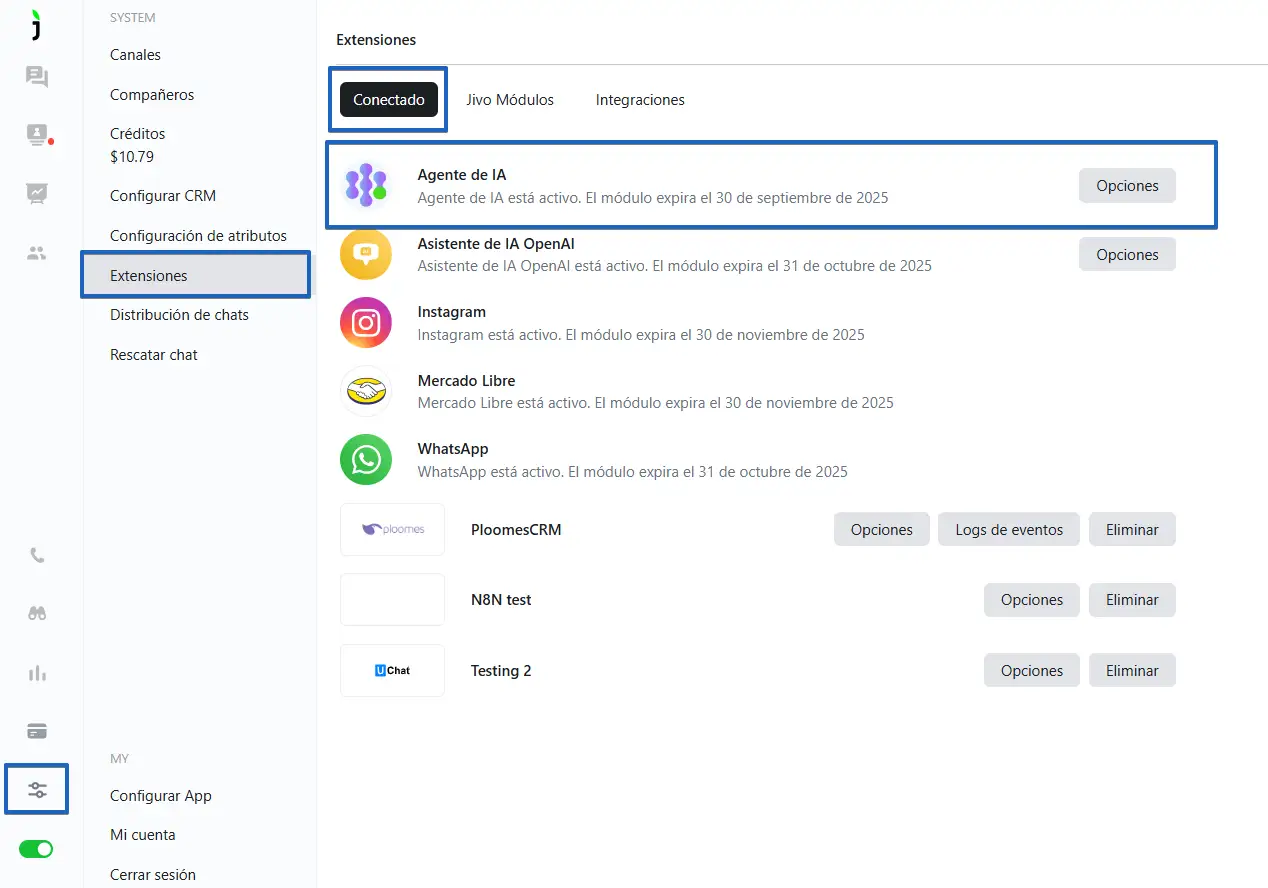This screenshot has height=888, width=1268.
Task: Select the Conectado tab
Action: pyautogui.click(x=389, y=100)
